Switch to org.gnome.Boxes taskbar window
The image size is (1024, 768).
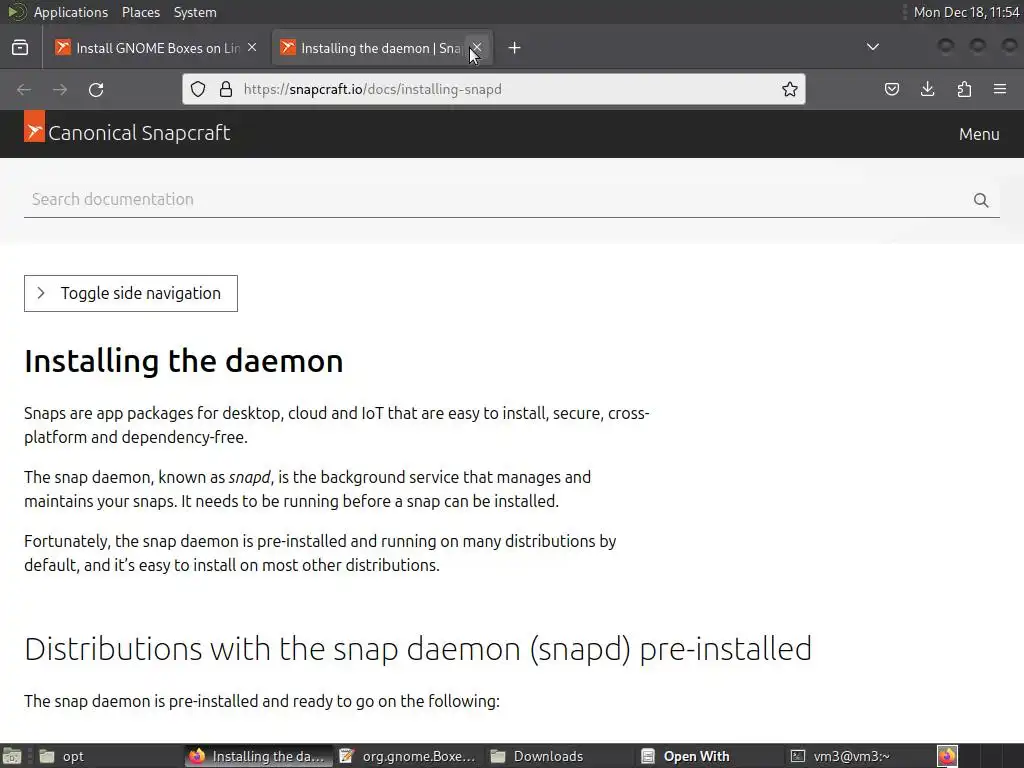[407, 756]
